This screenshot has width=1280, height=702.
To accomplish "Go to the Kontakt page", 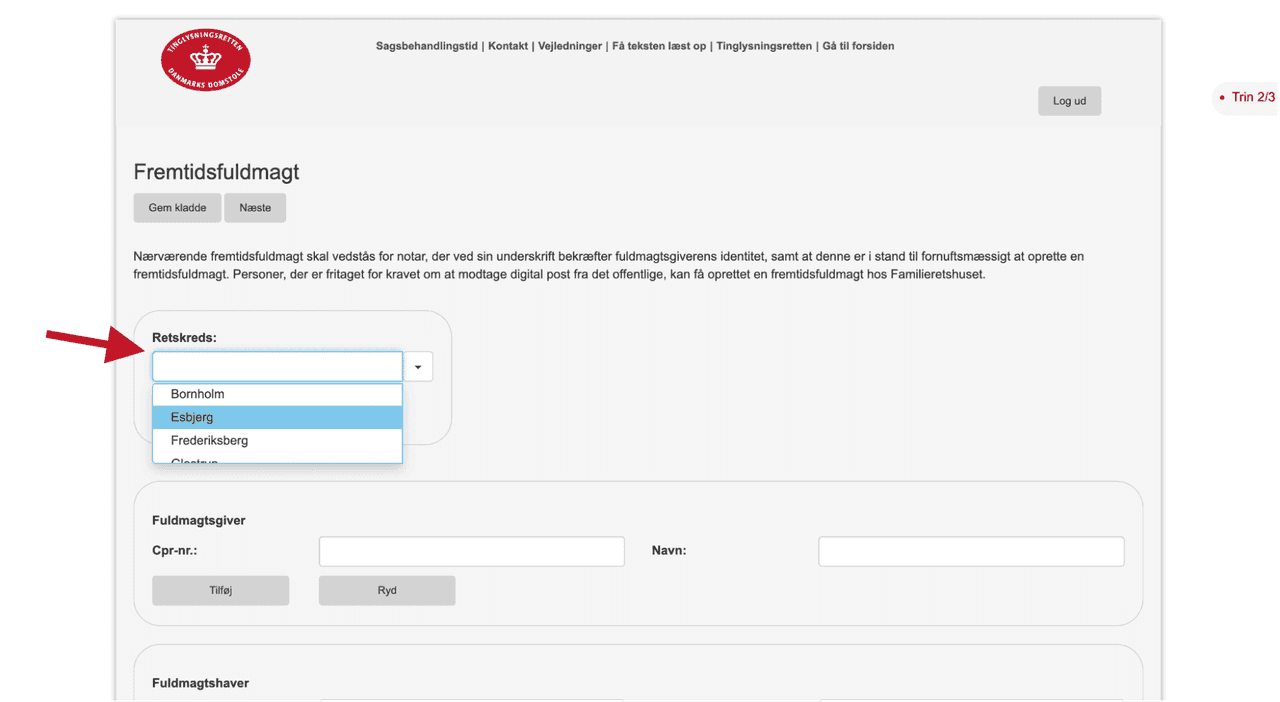I will [x=508, y=46].
